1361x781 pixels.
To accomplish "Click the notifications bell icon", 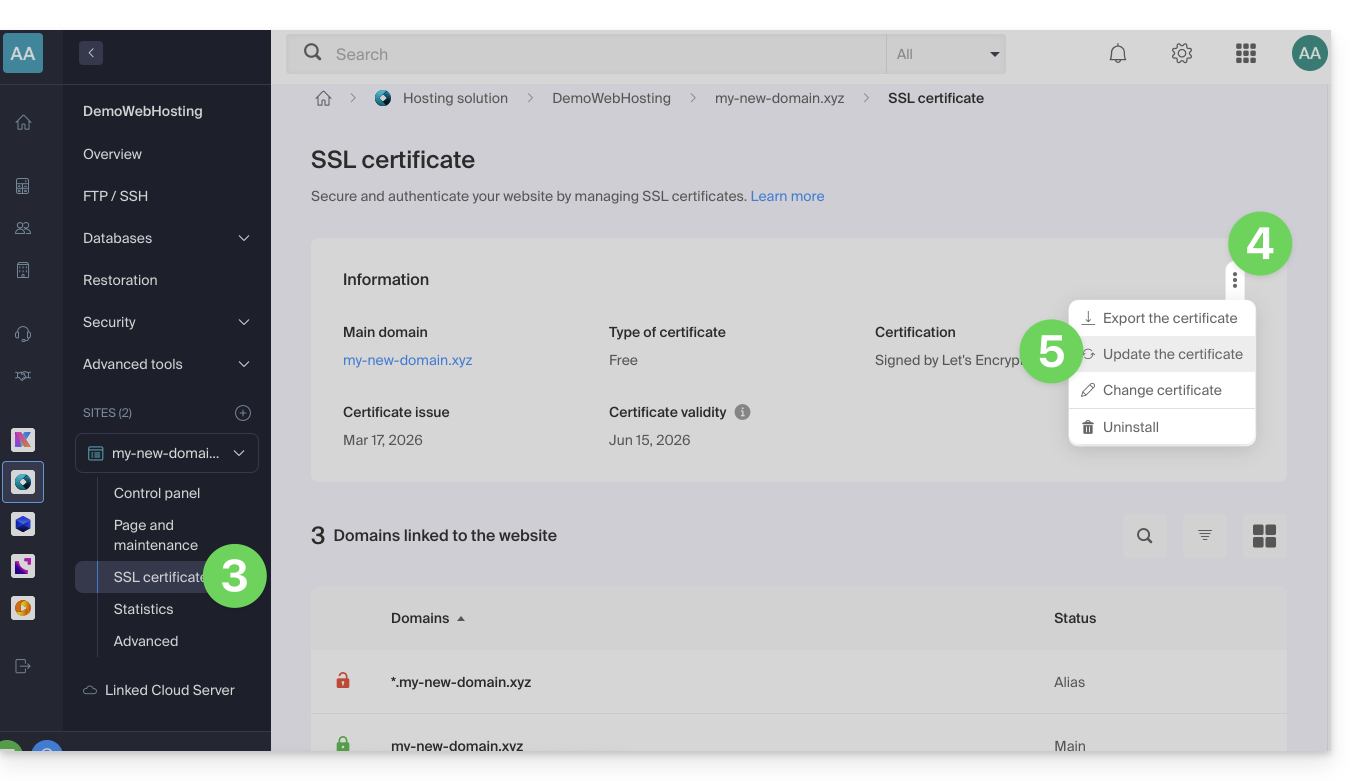I will click(x=1118, y=54).
